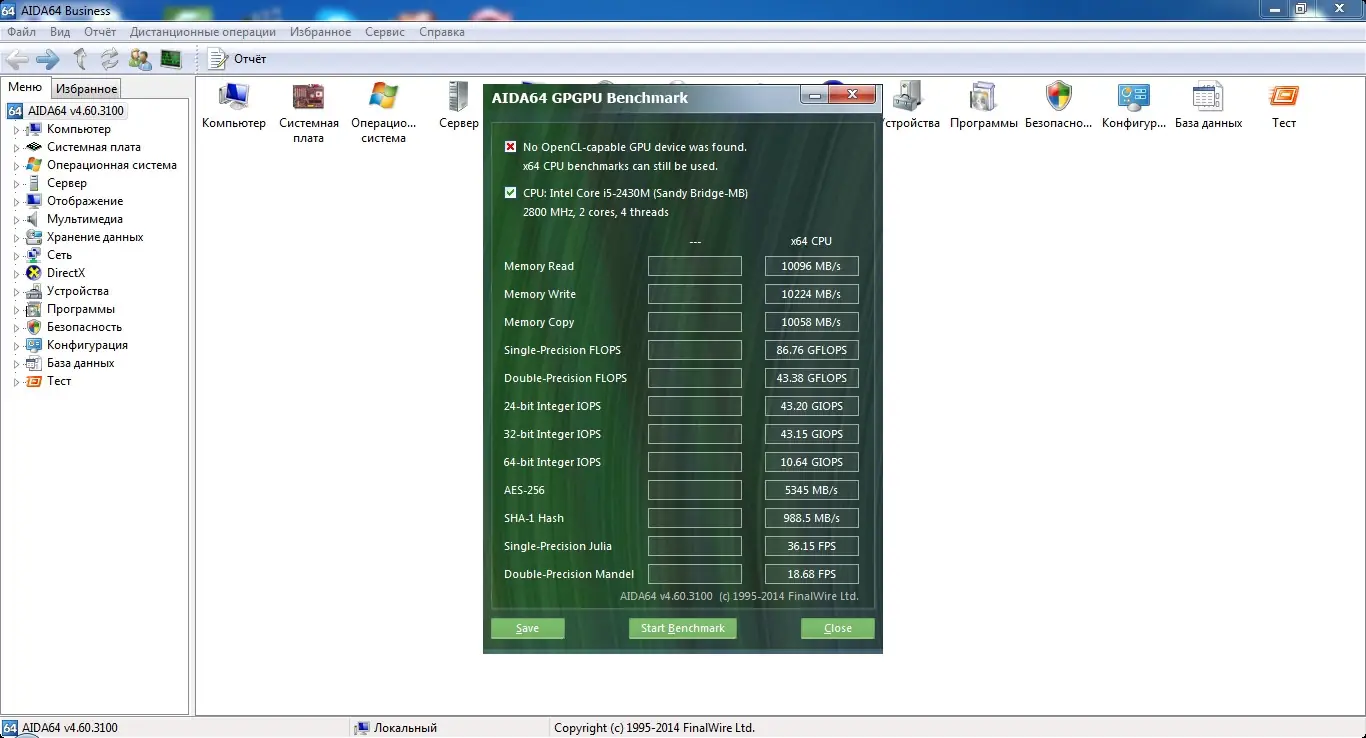Click the Single-Precision FLOPS result 86.76 GFLOPS
This screenshot has width=1366, height=738.
812,350
